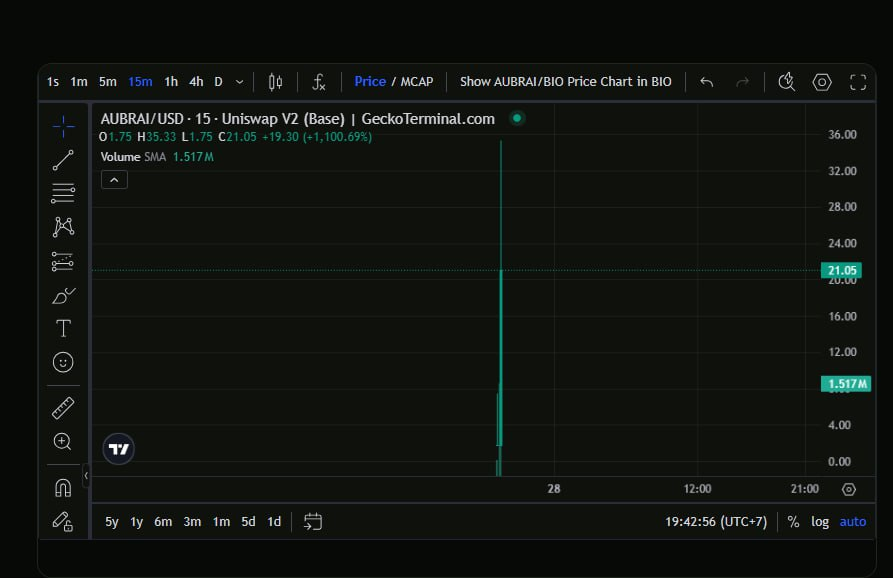893x578 pixels.
Task: Enter fullscreen chart mode
Action: coord(858,82)
